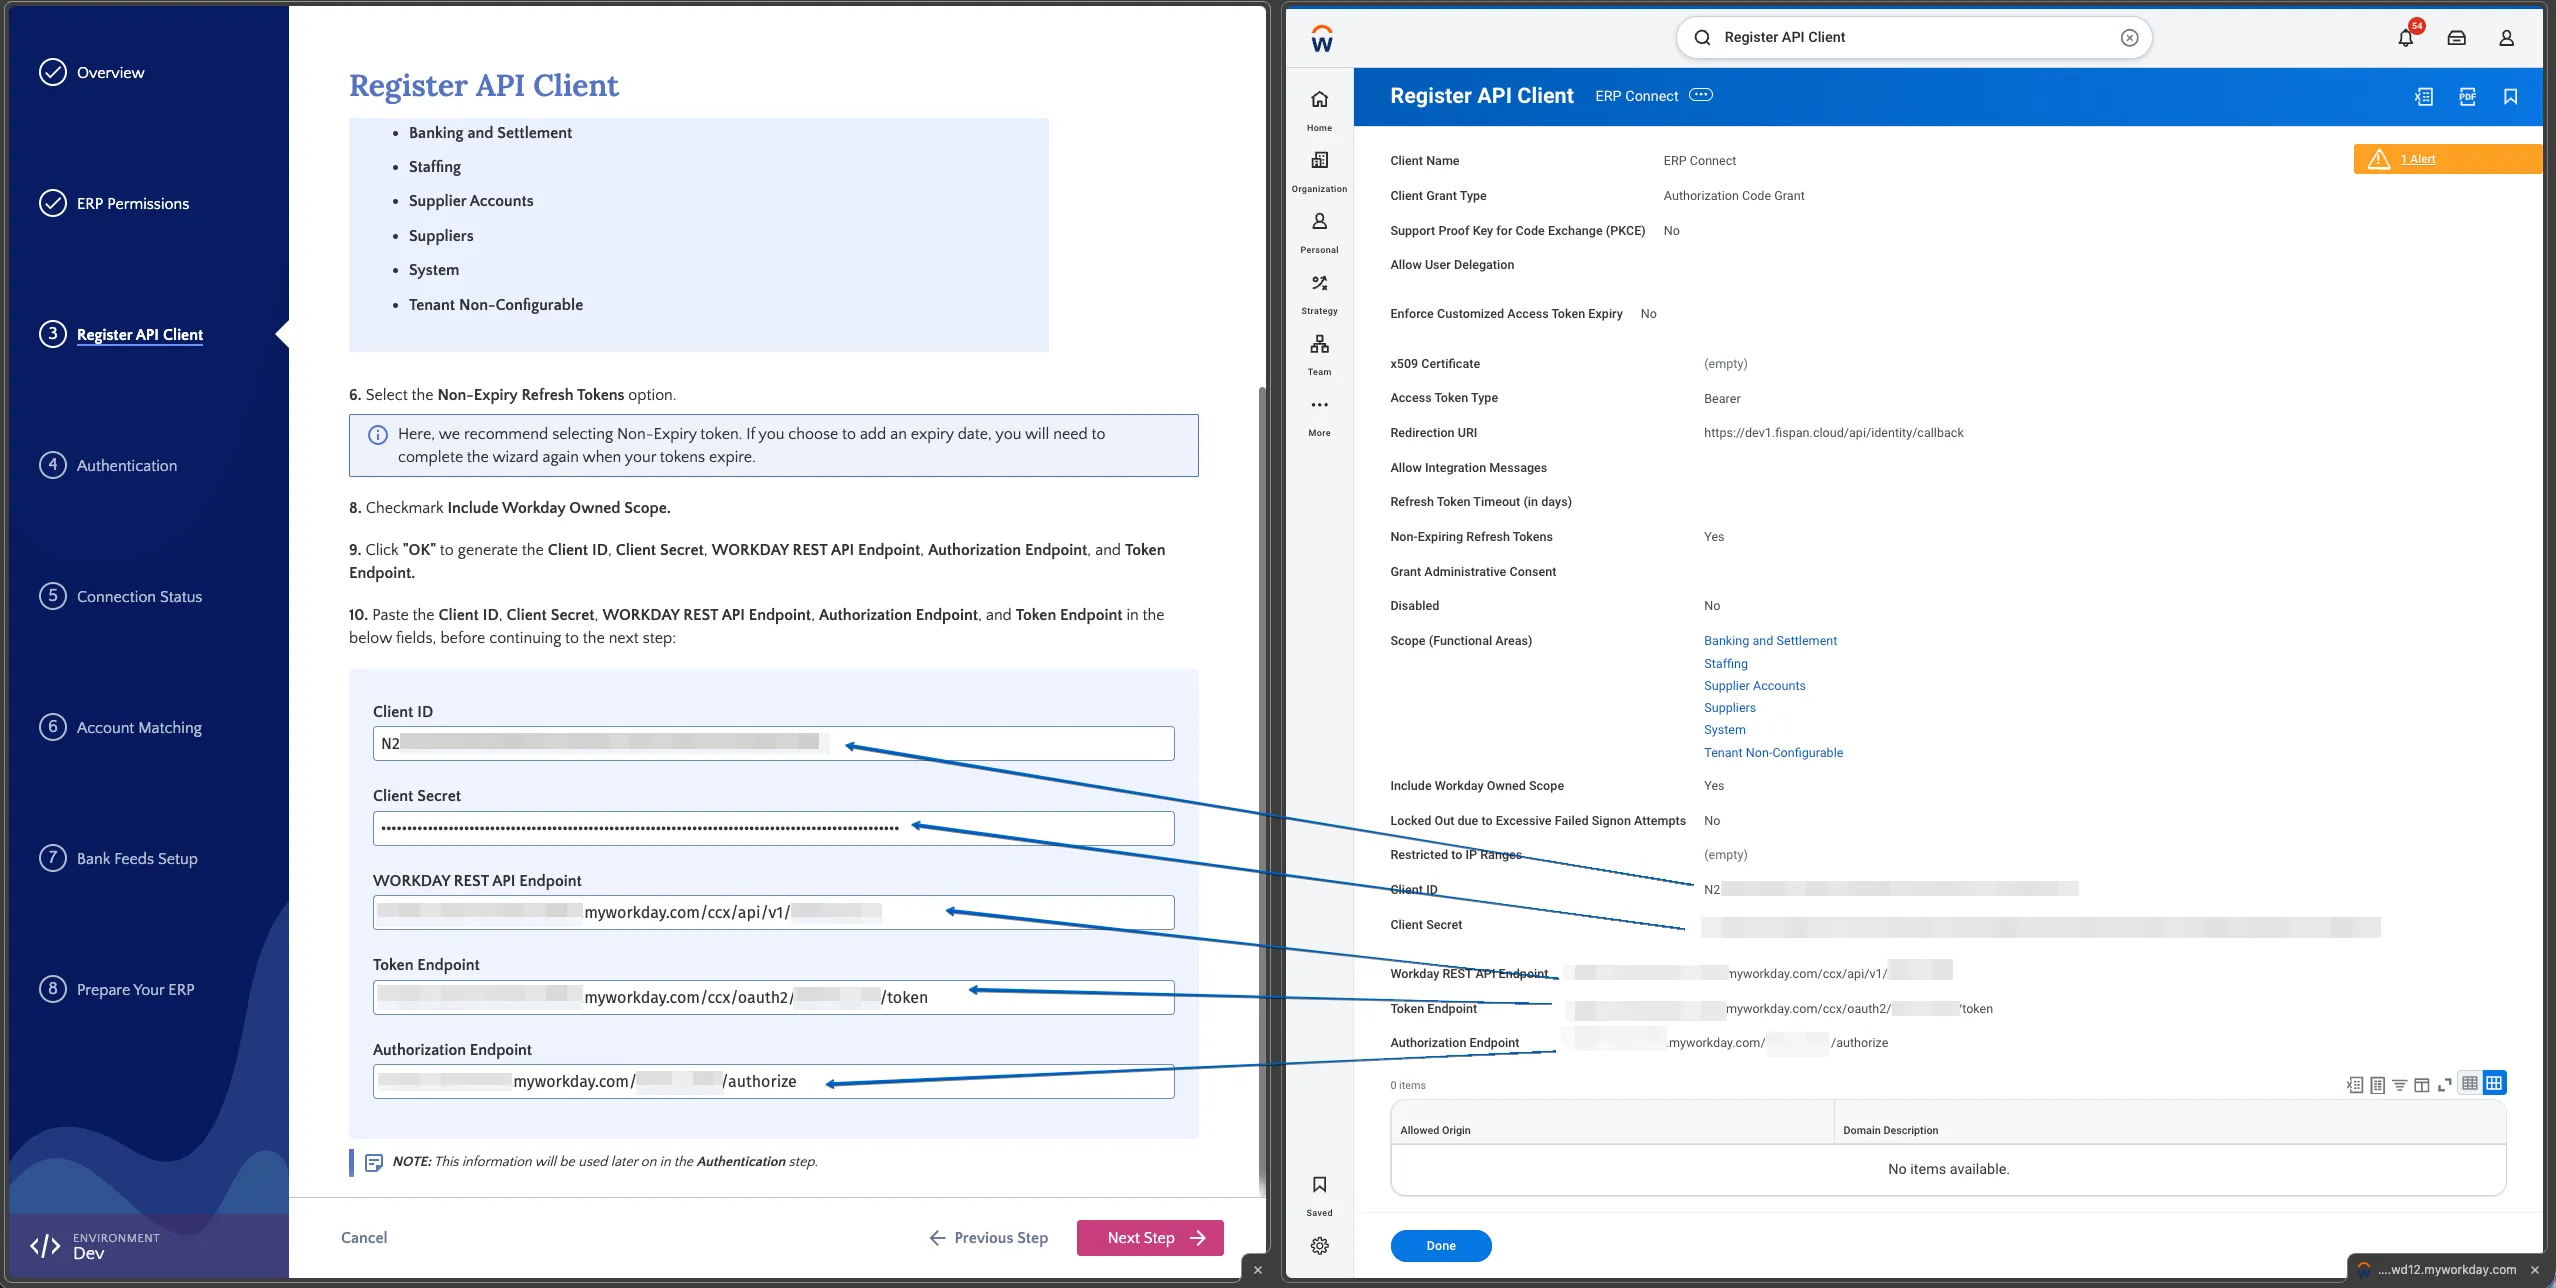Open the Workday profile avatar menu
2556x1288 pixels.
click(x=2506, y=38)
